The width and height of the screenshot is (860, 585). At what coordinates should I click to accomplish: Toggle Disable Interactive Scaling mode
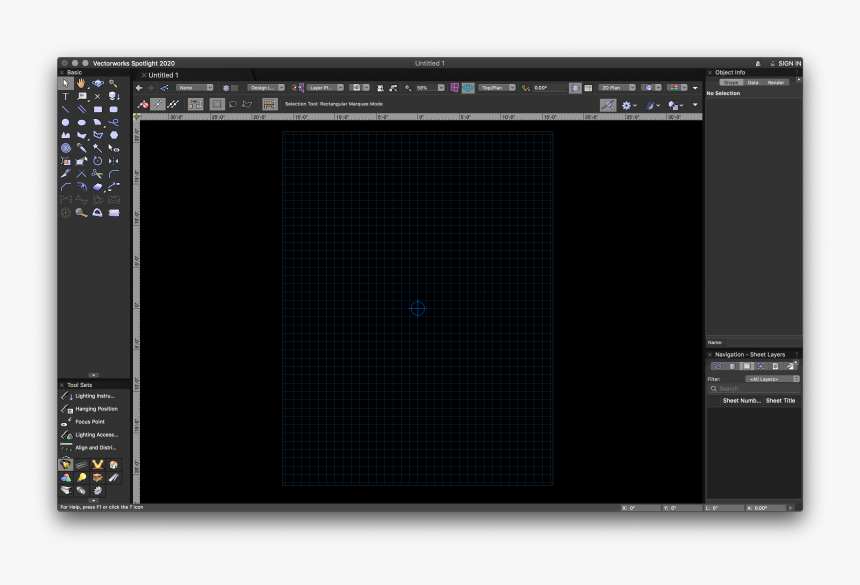(x=143, y=104)
